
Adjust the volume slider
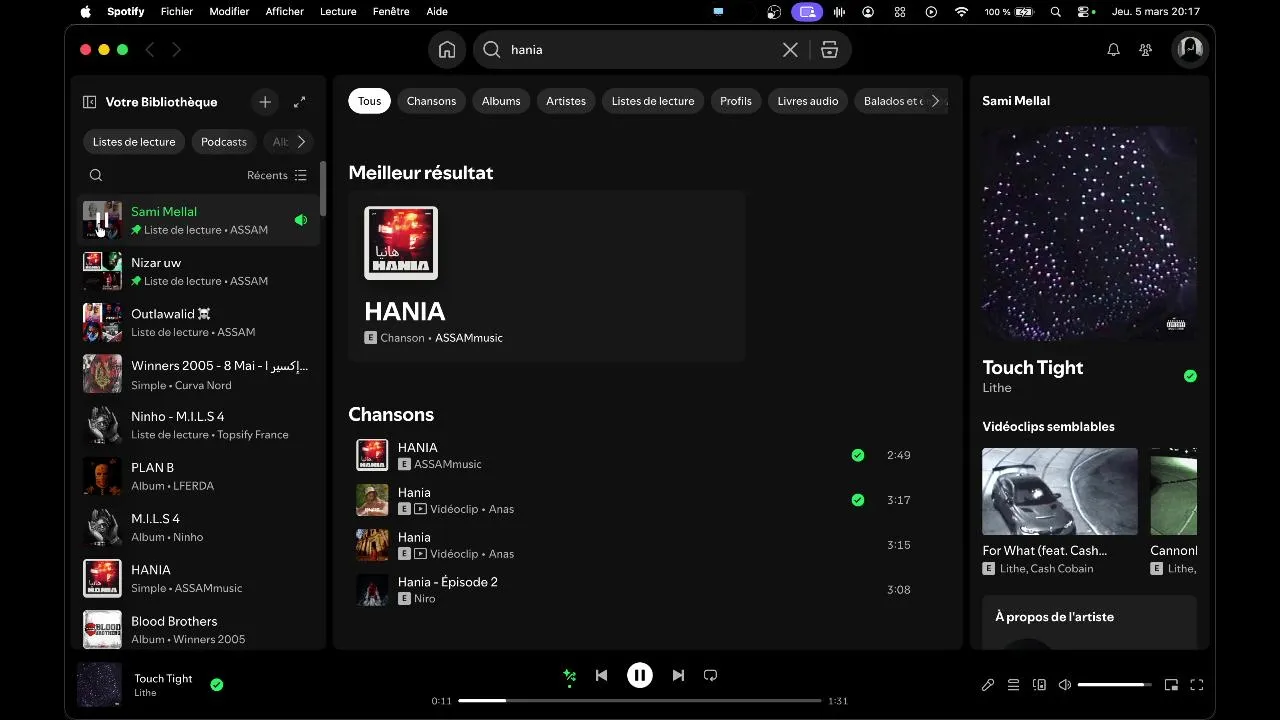click(x=1114, y=685)
